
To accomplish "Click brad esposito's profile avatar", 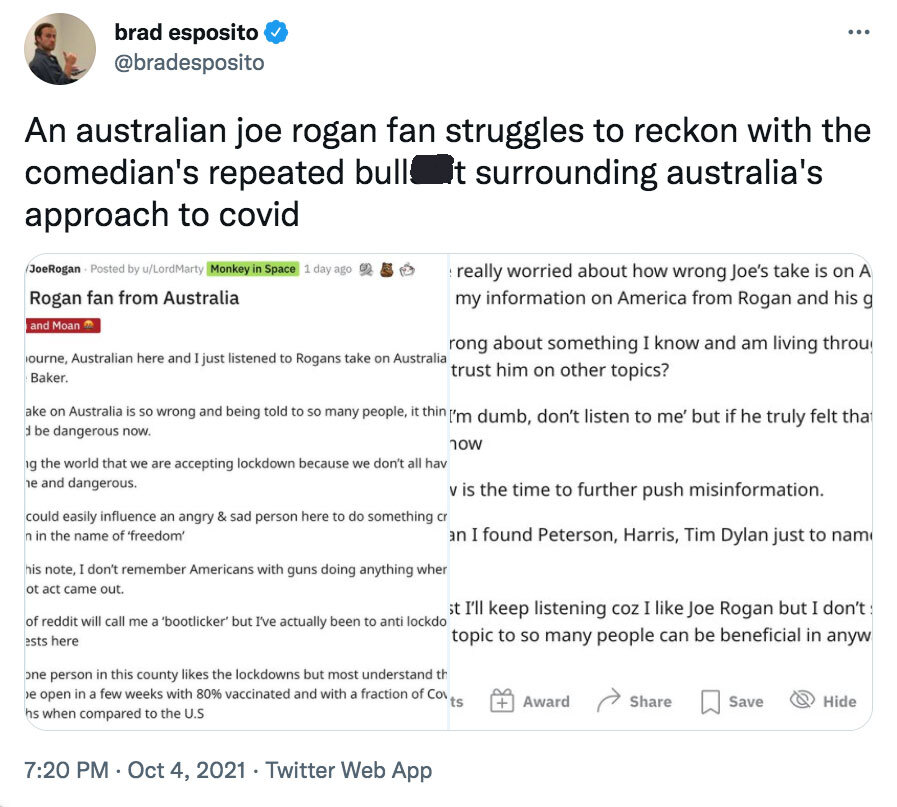I will [60, 50].
